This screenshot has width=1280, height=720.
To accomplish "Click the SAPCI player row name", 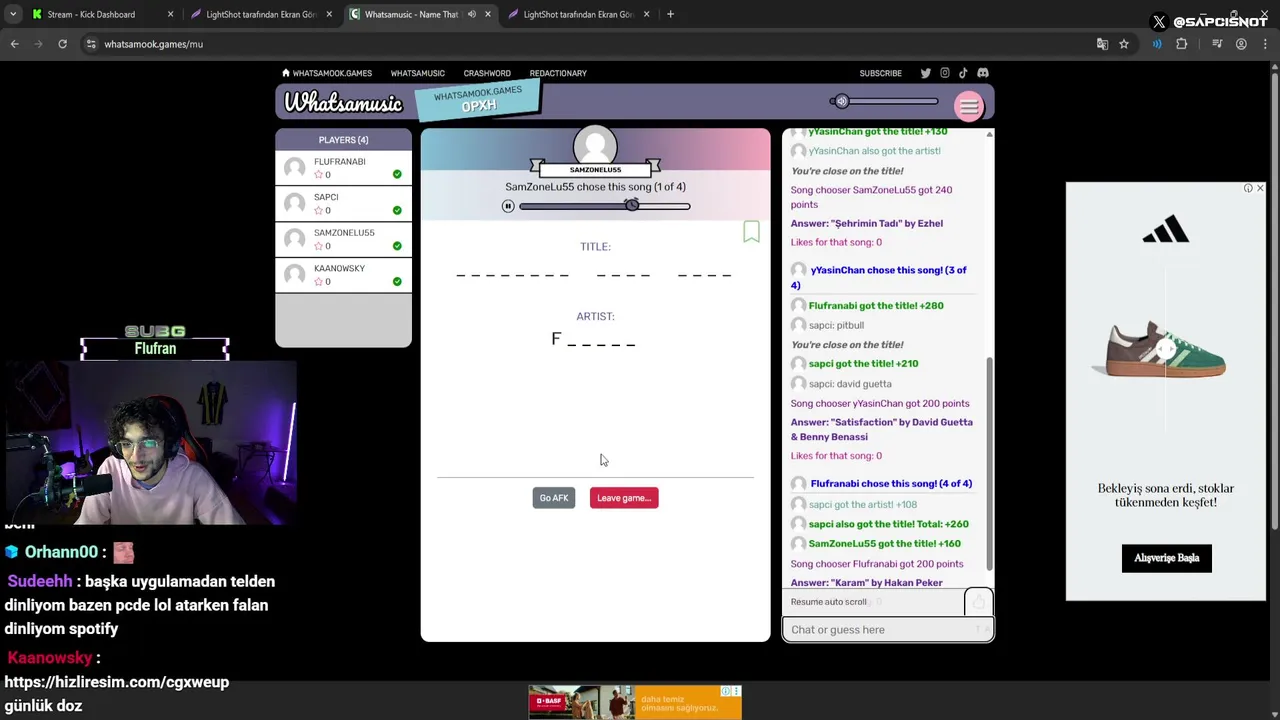I will [326, 197].
